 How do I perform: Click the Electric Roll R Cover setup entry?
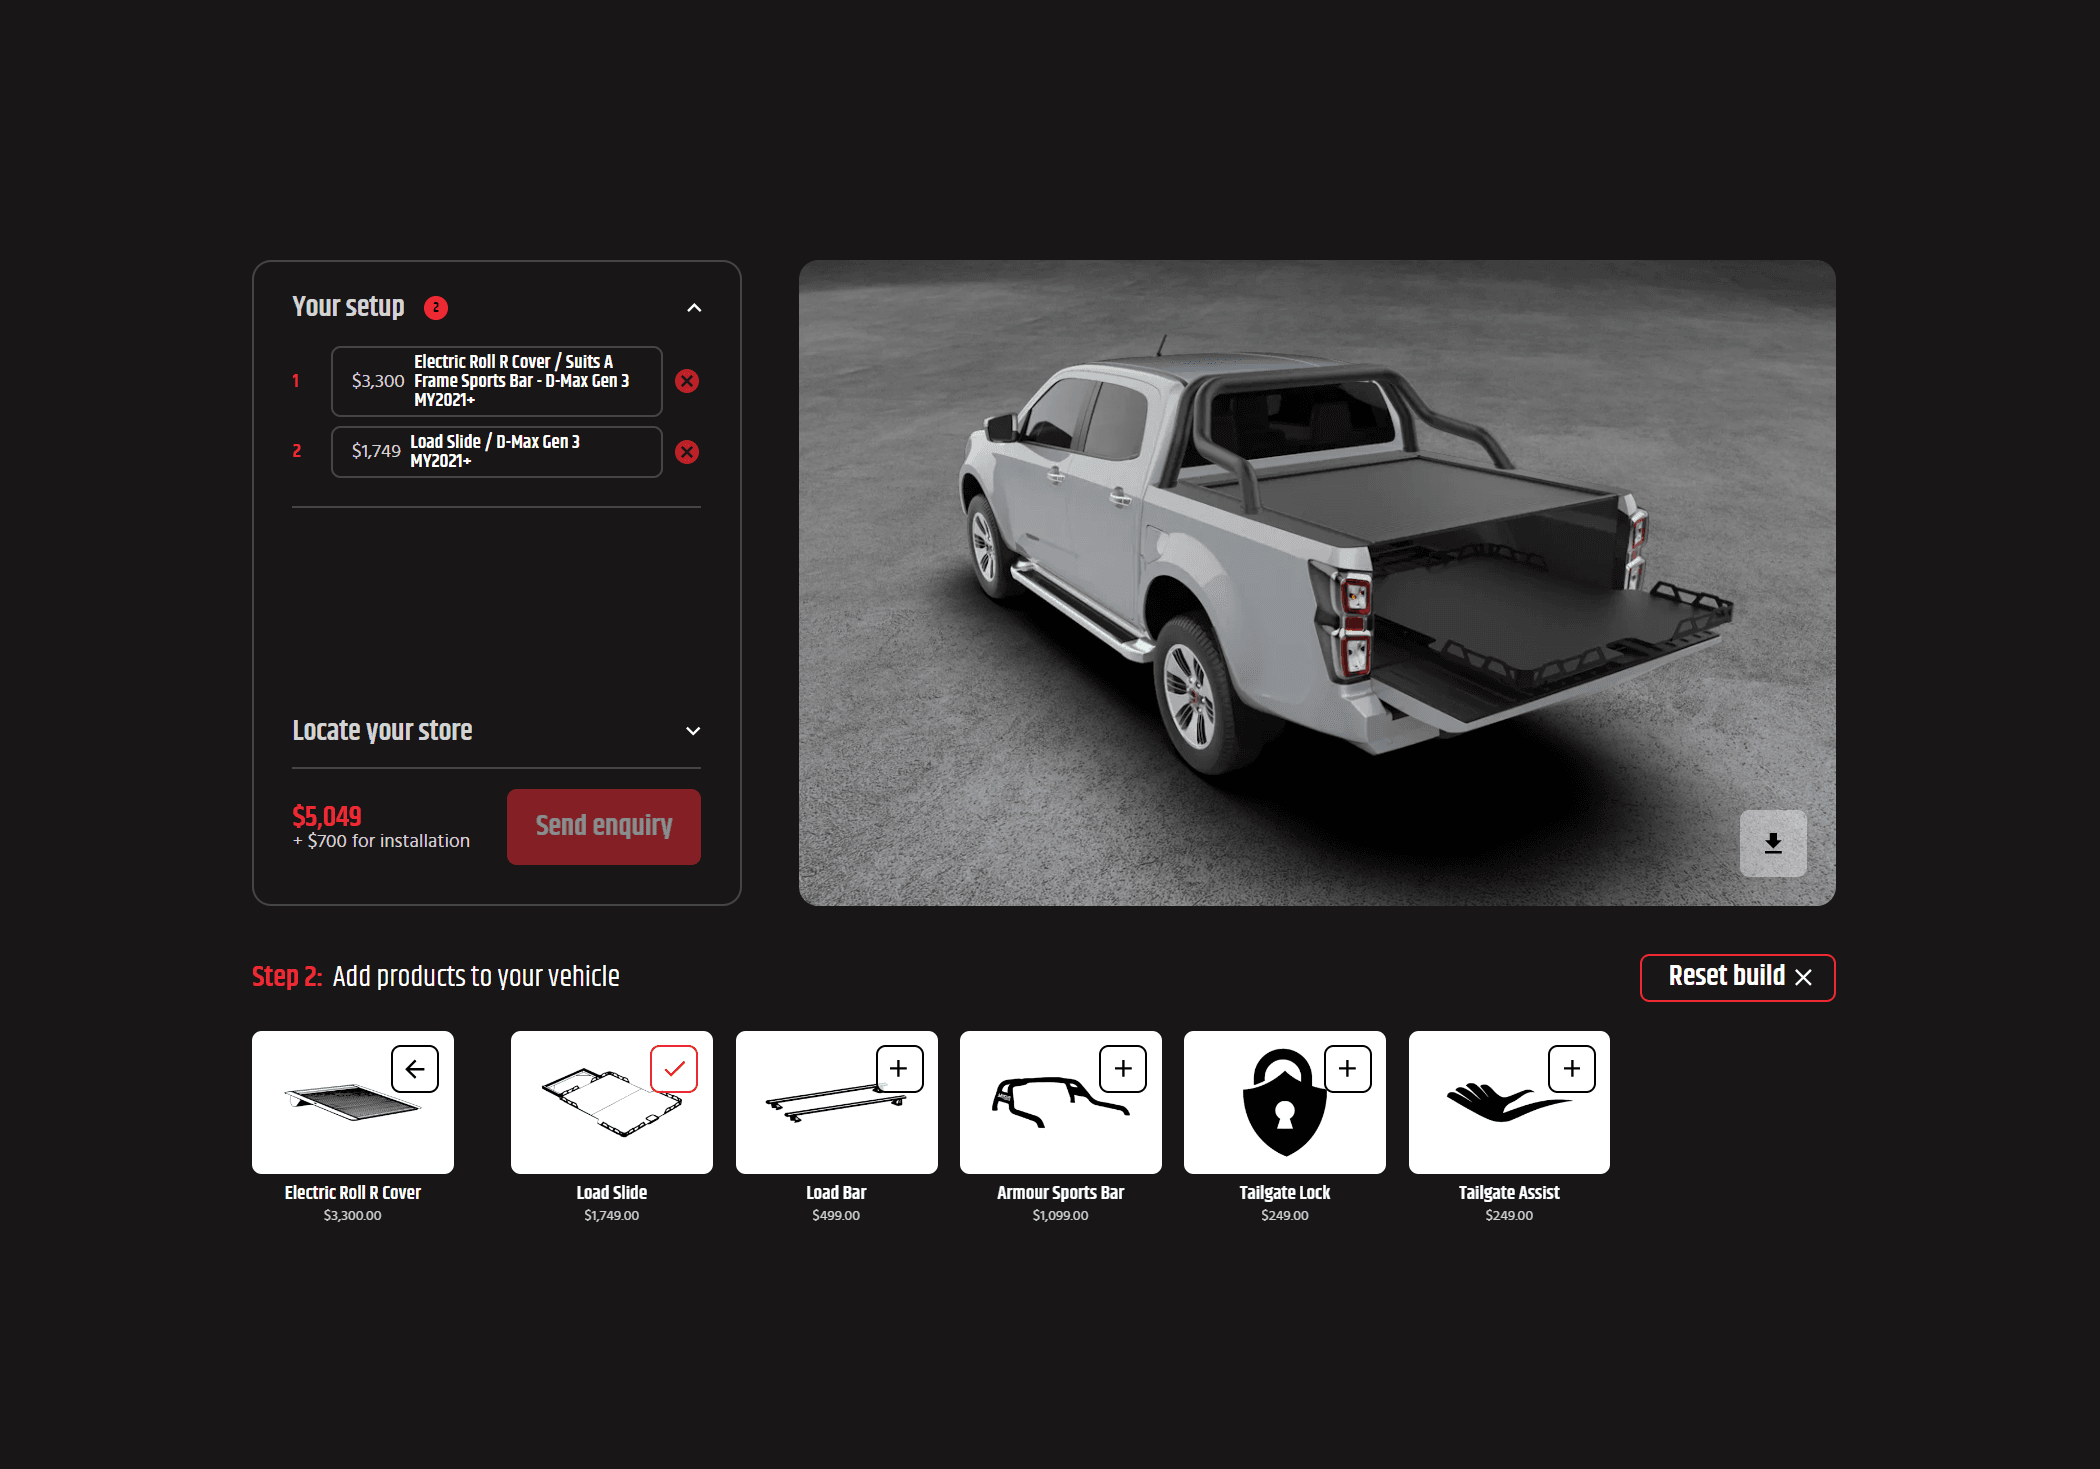click(496, 381)
